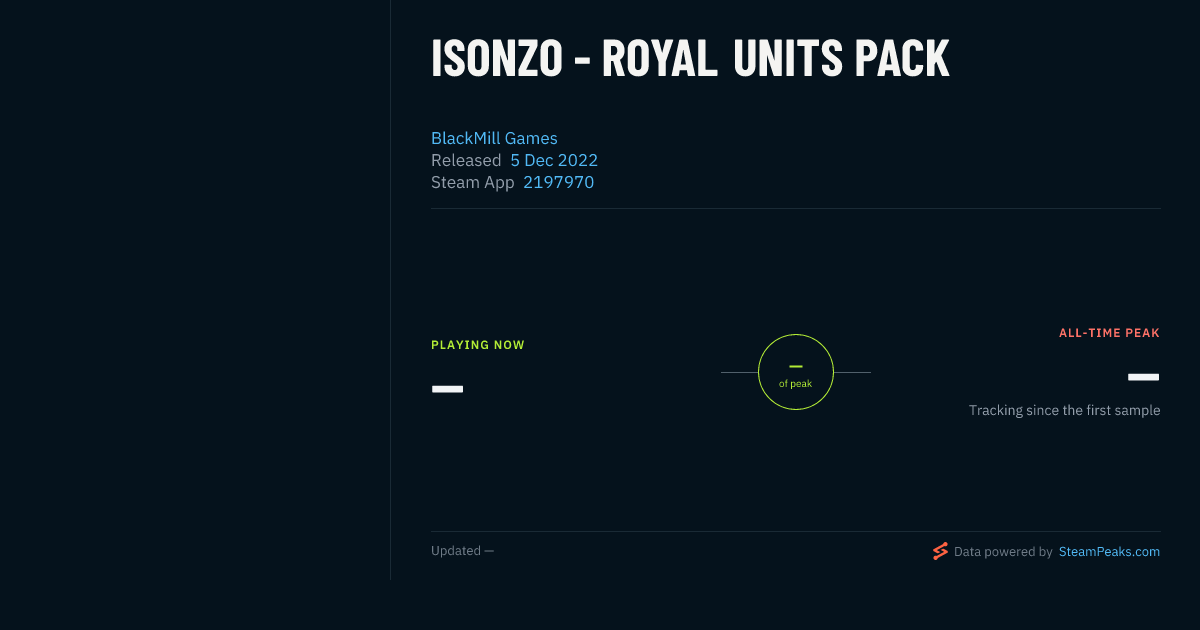Screen dimensions: 1200x630
Task: Click the dash inside the peak circle
Action: point(796,366)
